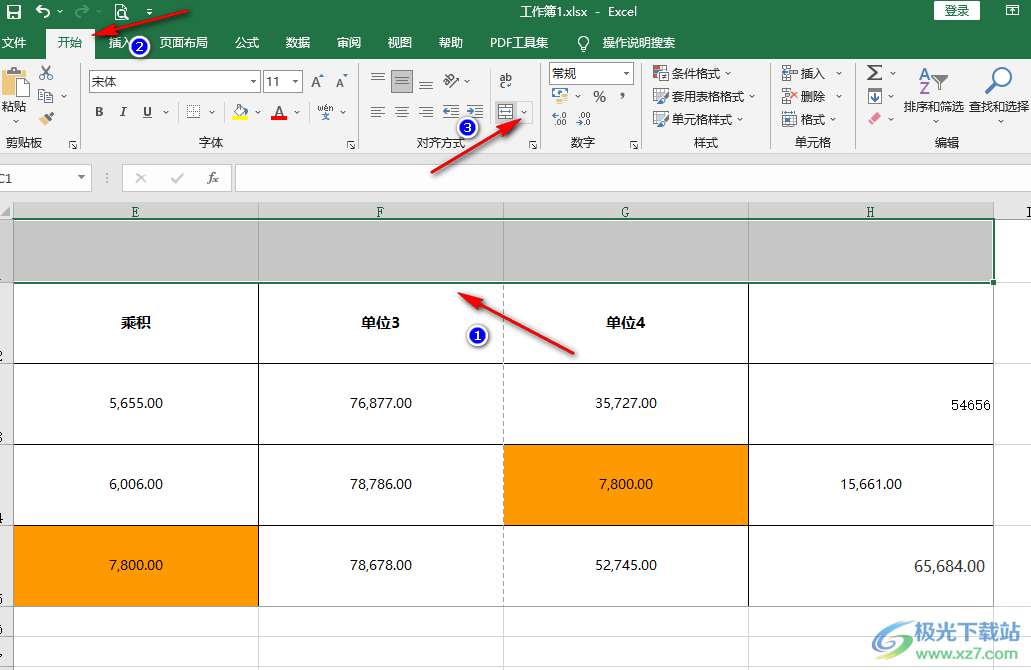Viewport: 1031px width, 670px height.
Task: Click the Merge and Center icon
Action: coord(505,112)
